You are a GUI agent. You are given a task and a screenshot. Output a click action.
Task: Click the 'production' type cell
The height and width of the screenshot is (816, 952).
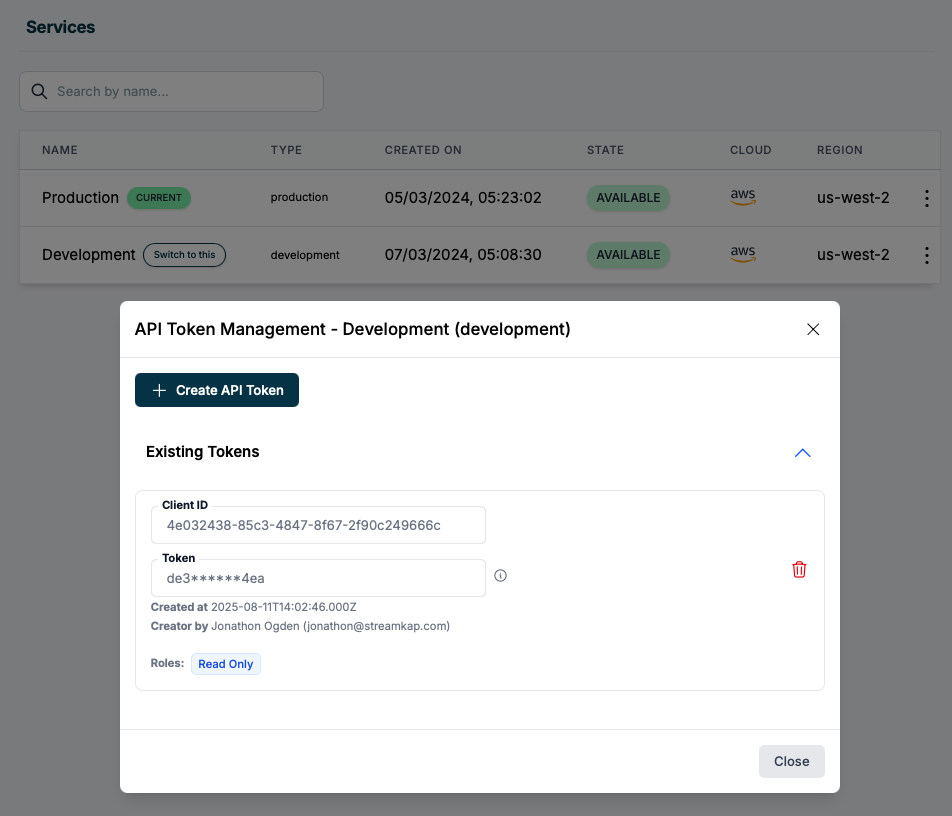tap(299, 197)
